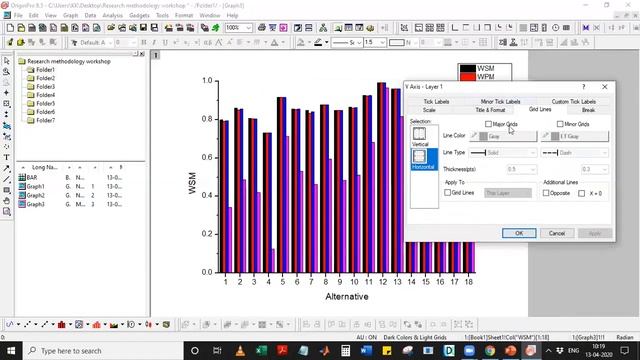
Task: Switch to the Scale tab
Action: click(x=429, y=110)
